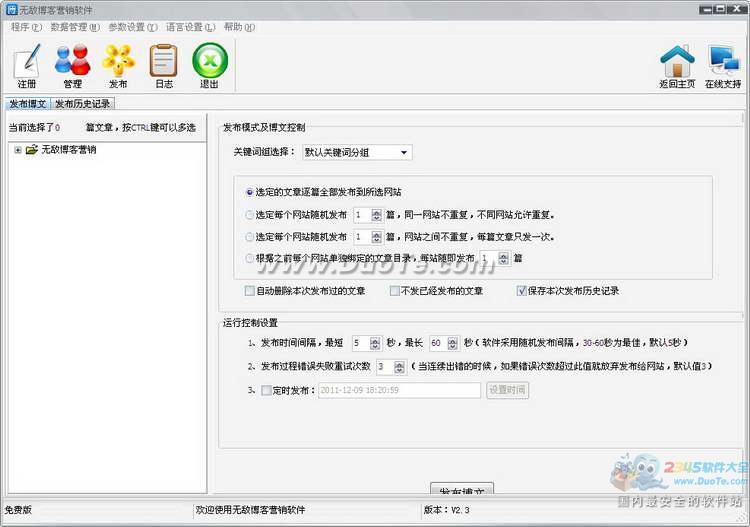Uncheck 保存本次发布历史记录 checkbox
Screen dimensions: 750x527
(x=521, y=291)
